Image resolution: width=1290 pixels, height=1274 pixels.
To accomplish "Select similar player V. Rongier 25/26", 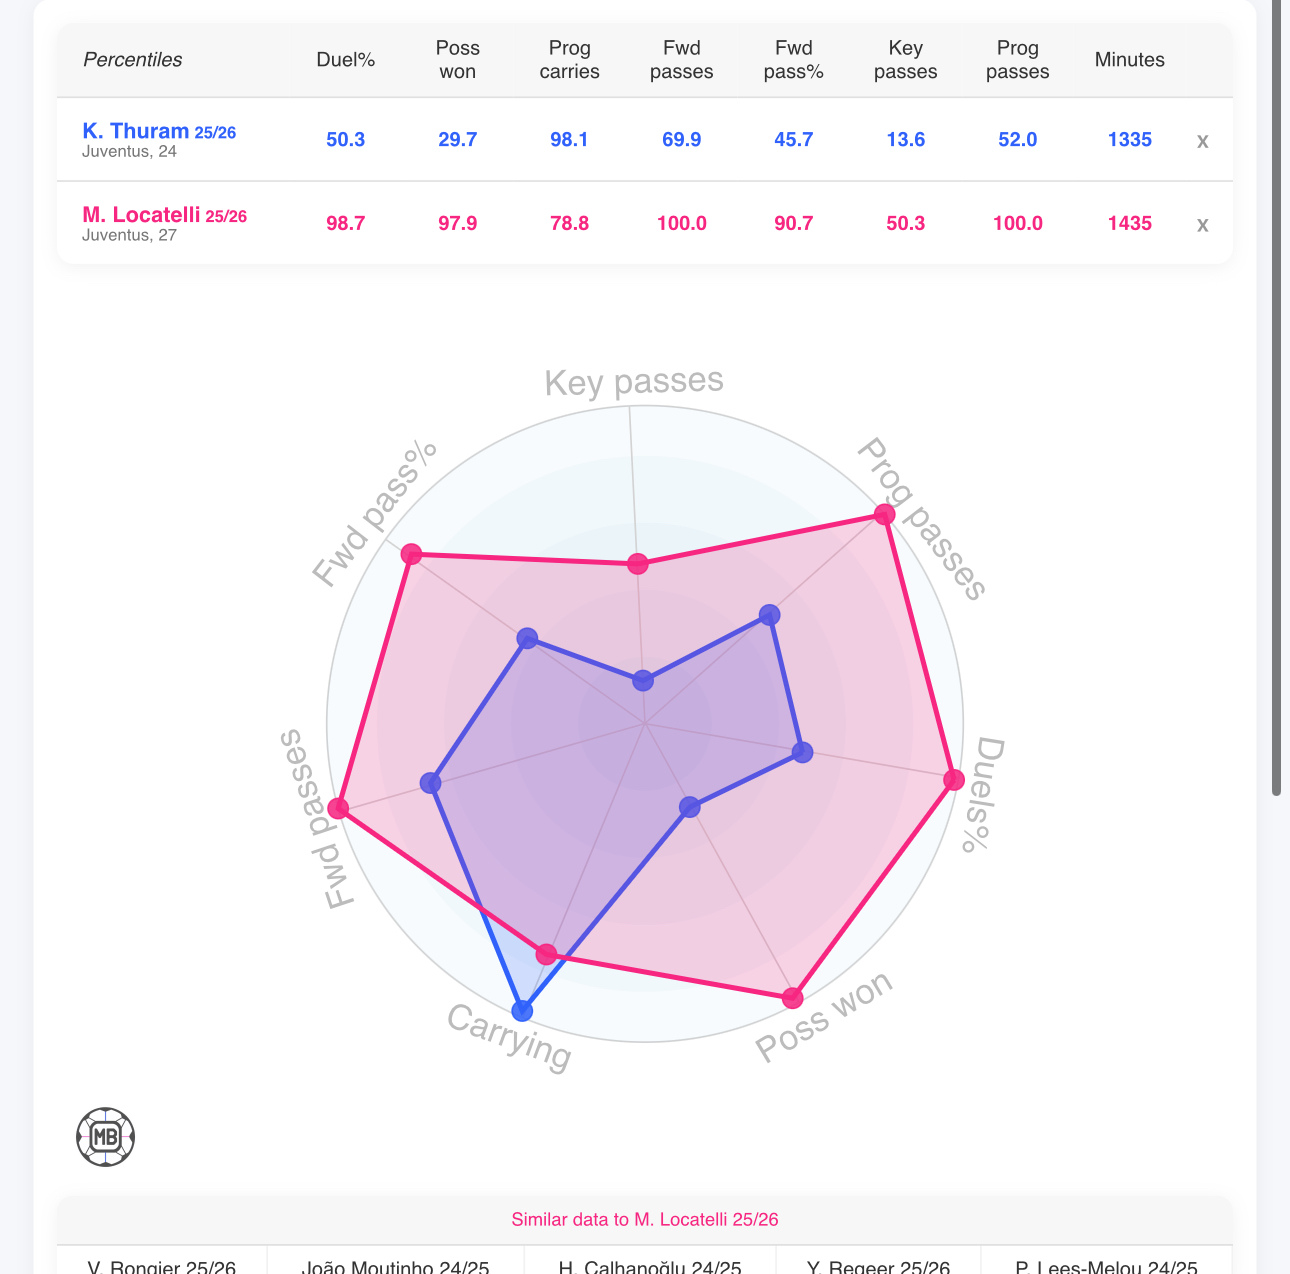I will 162,1266.
